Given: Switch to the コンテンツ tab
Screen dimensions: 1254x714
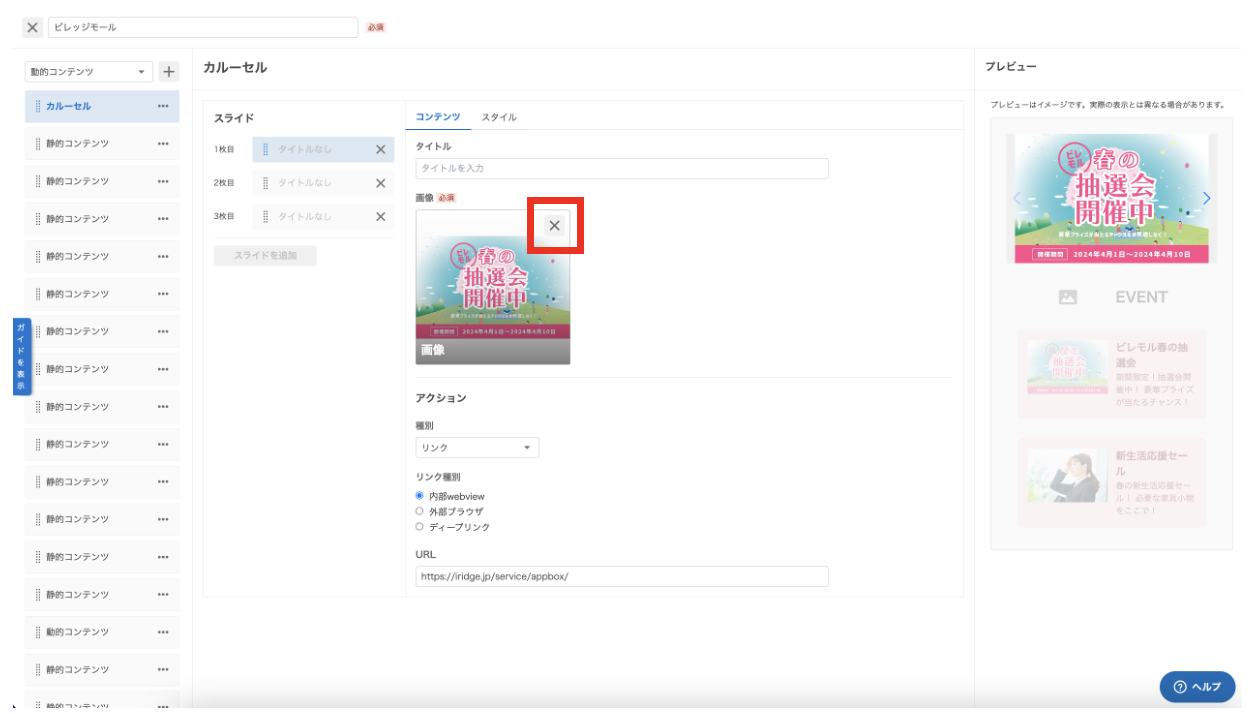Looking at the screenshot, I should (x=438, y=117).
